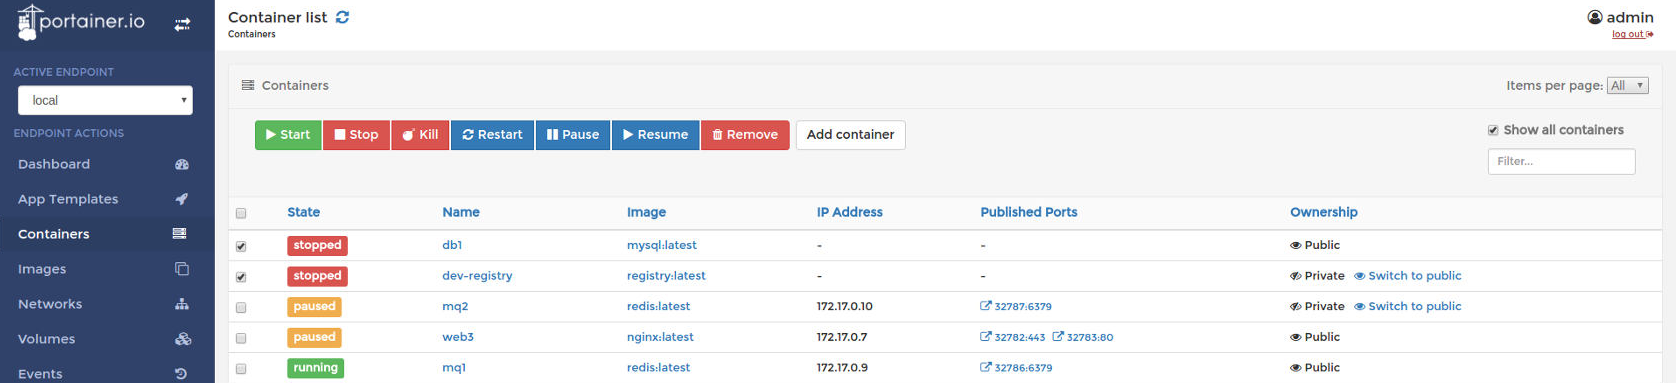Screen dimensions: 1676x383
Task: Click the eye icon for db1 ownership
Action: tap(1296, 245)
